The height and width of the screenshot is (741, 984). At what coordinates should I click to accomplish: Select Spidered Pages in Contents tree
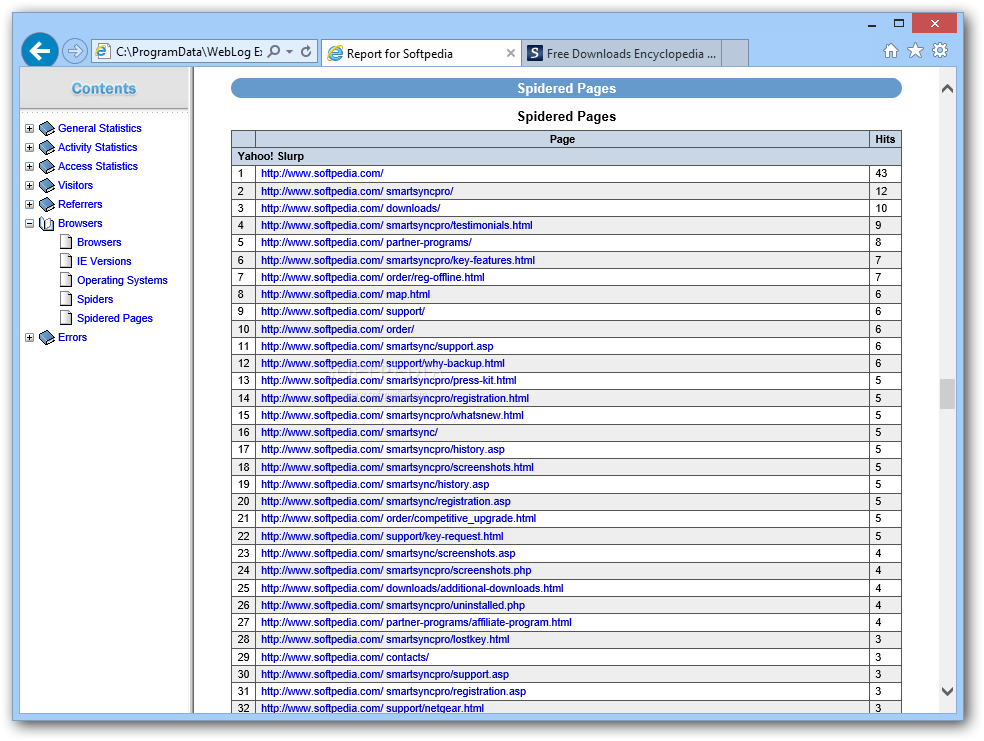[115, 318]
